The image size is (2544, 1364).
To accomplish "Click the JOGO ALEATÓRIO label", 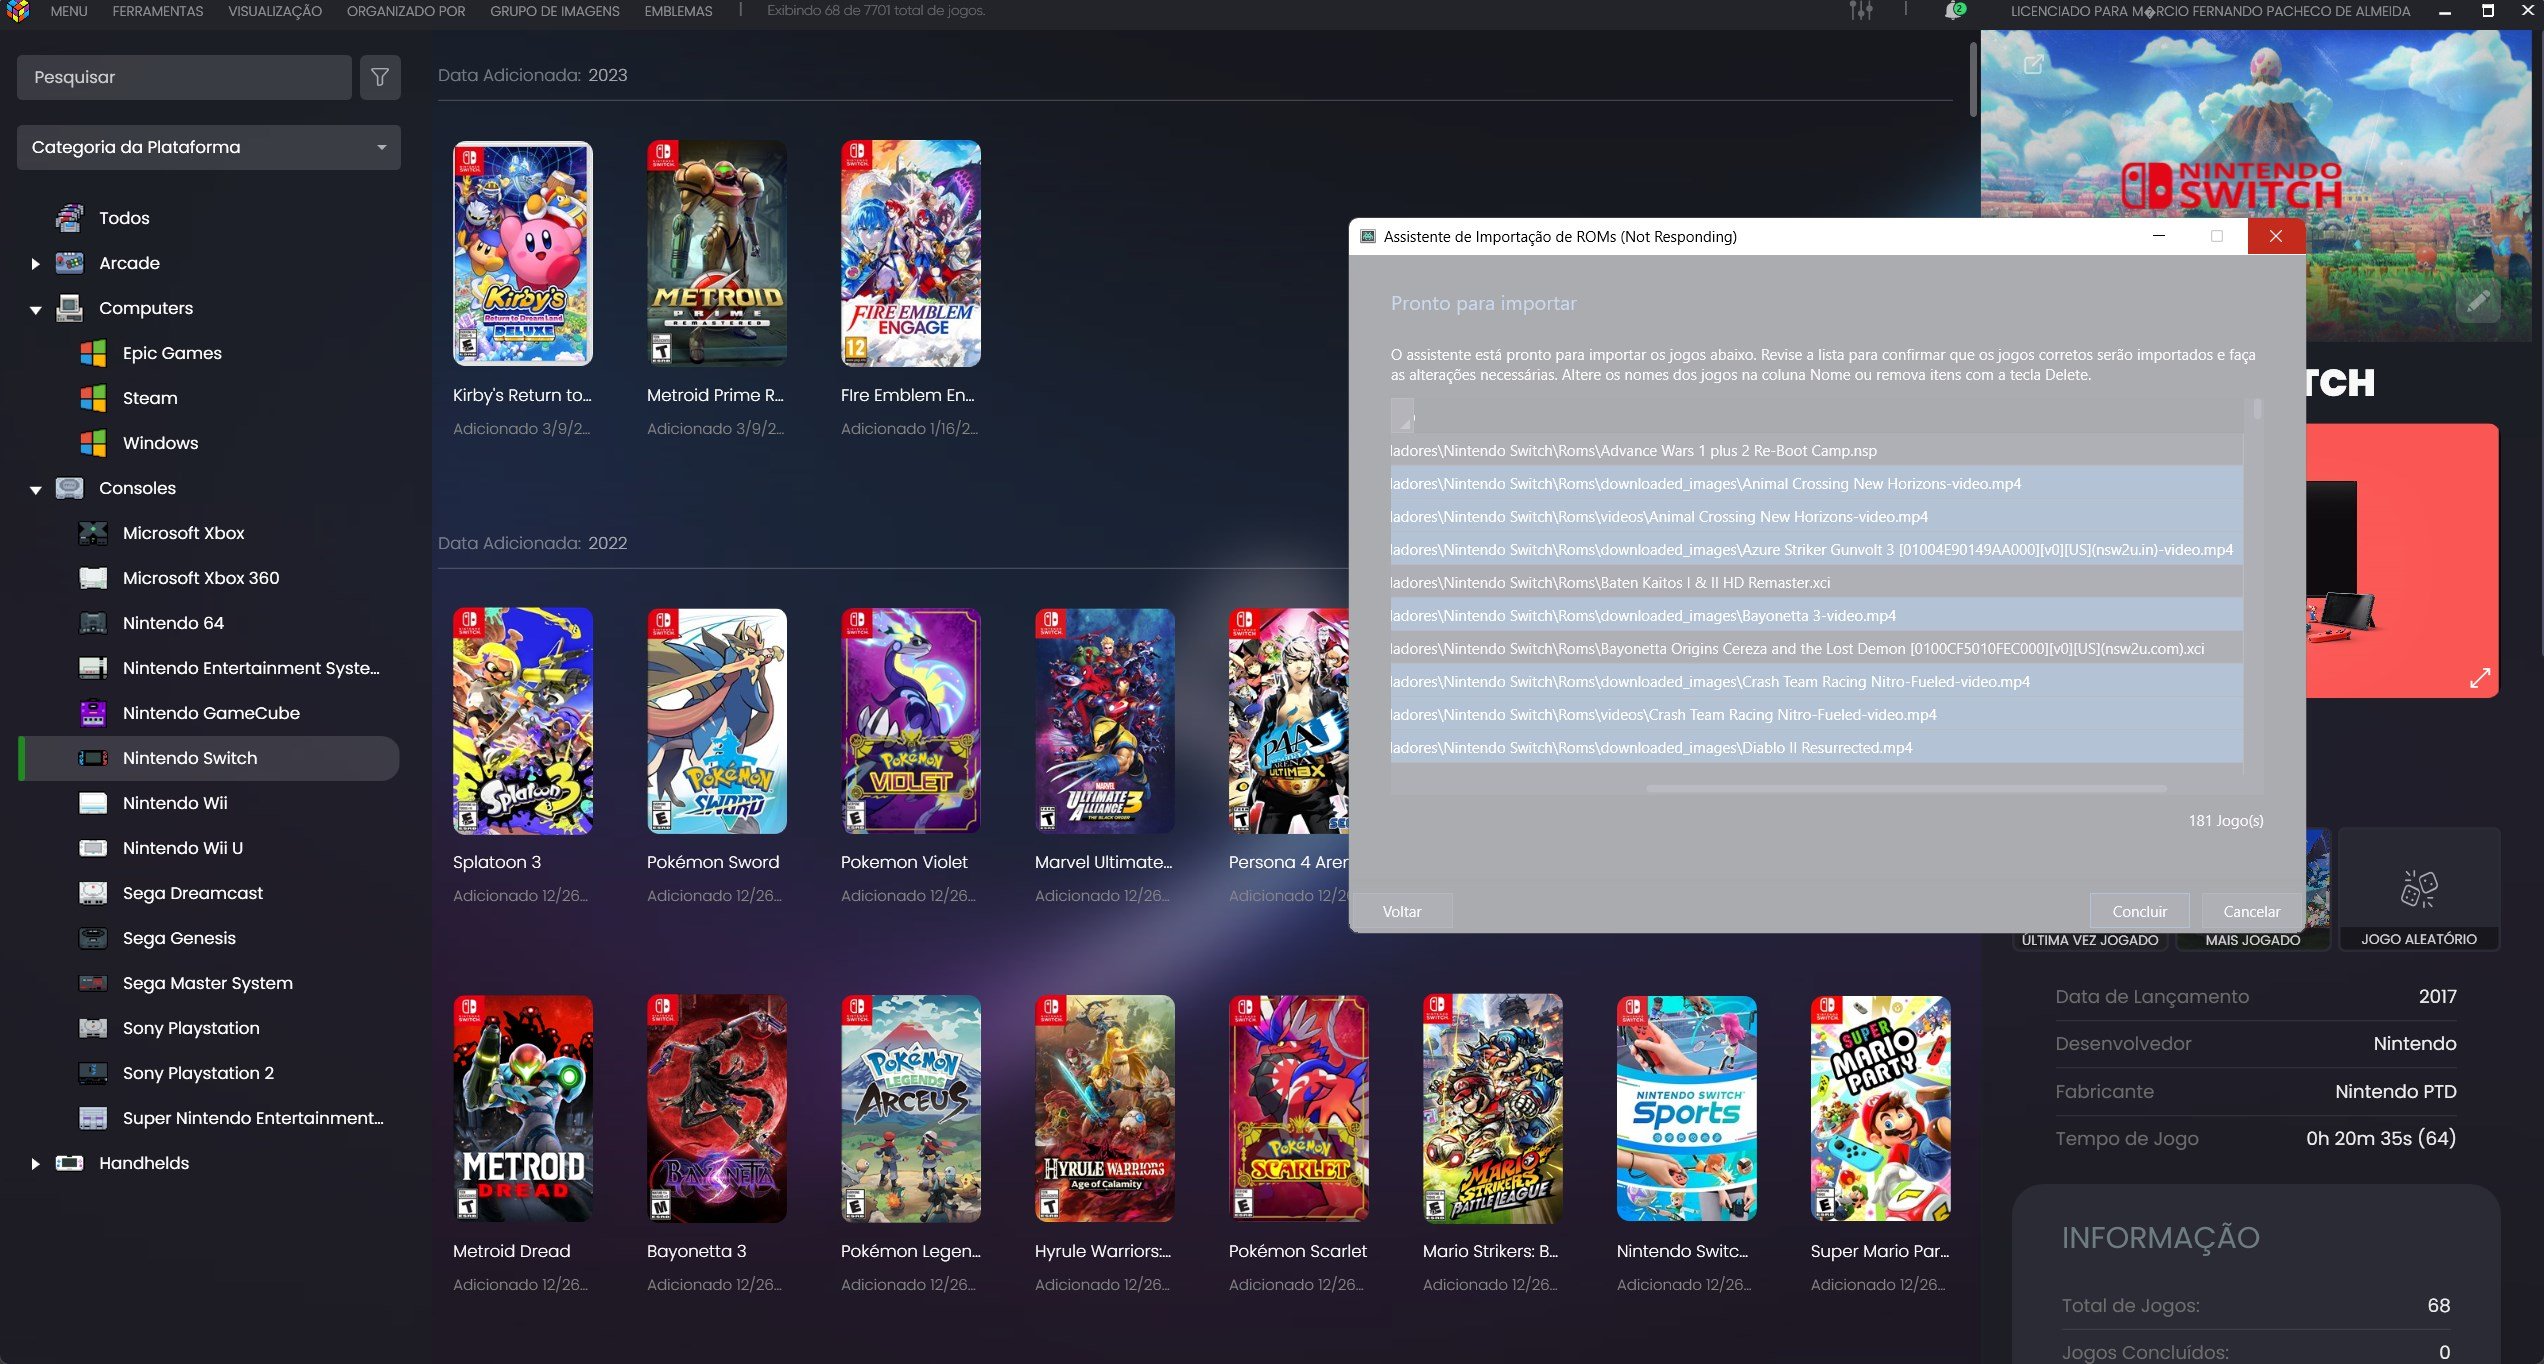I will tap(2418, 939).
